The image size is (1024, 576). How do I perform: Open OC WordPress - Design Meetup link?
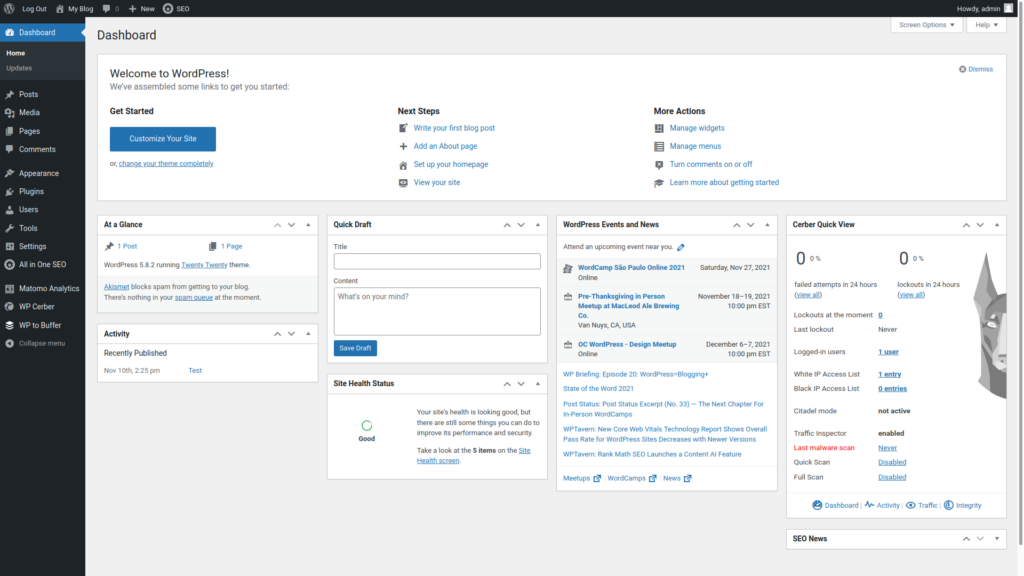pyautogui.click(x=627, y=344)
